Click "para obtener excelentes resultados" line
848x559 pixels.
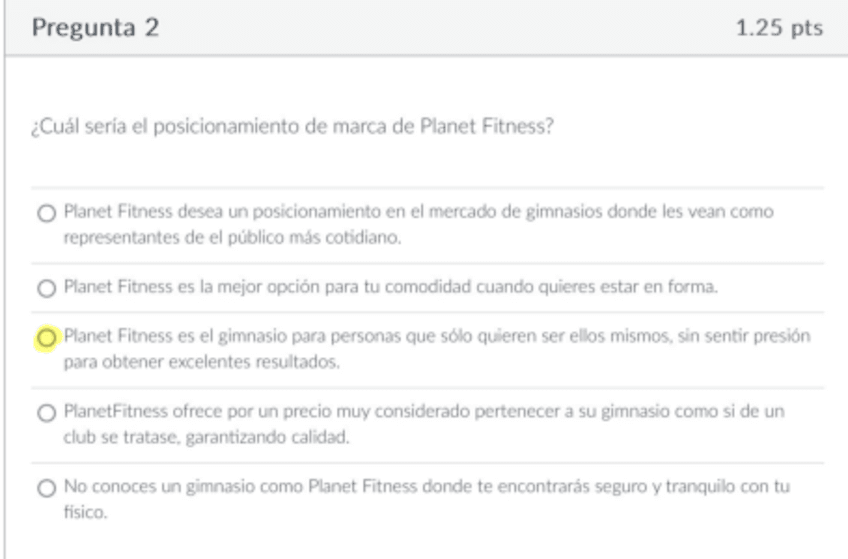(x=200, y=362)
